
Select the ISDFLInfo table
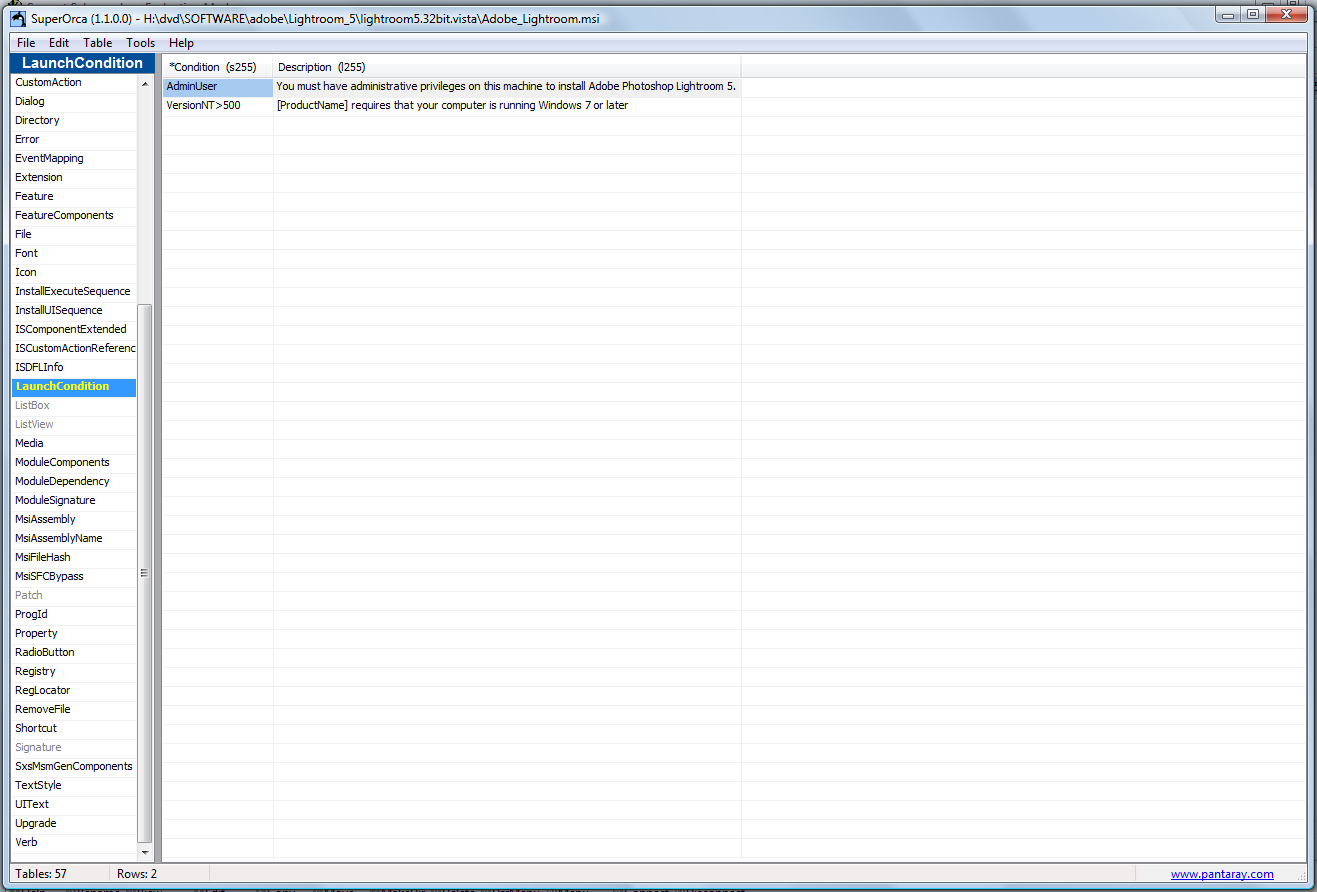tap(74, 367)
